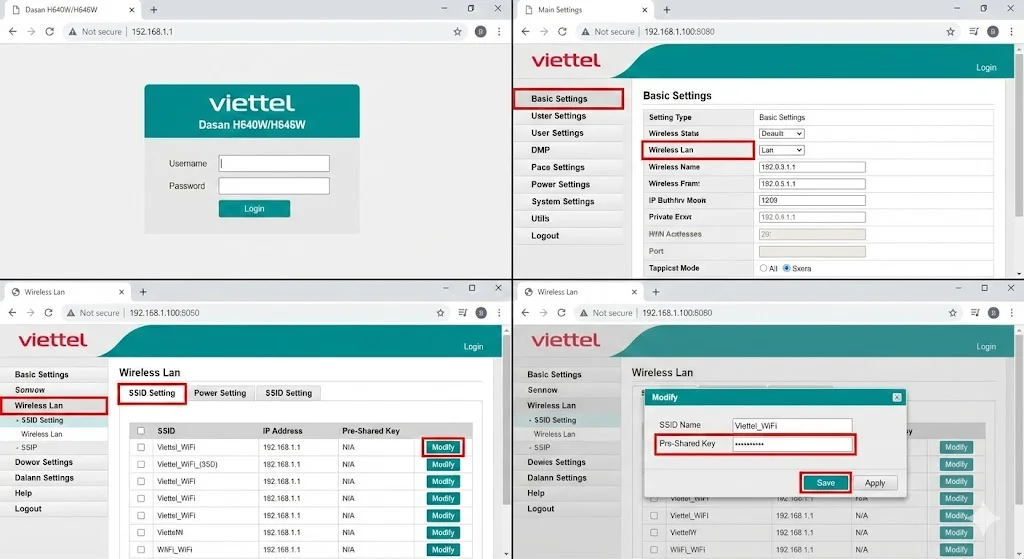
Task: Tick the header checkbox next to the SSID column title
Action: tap(141, 431)
